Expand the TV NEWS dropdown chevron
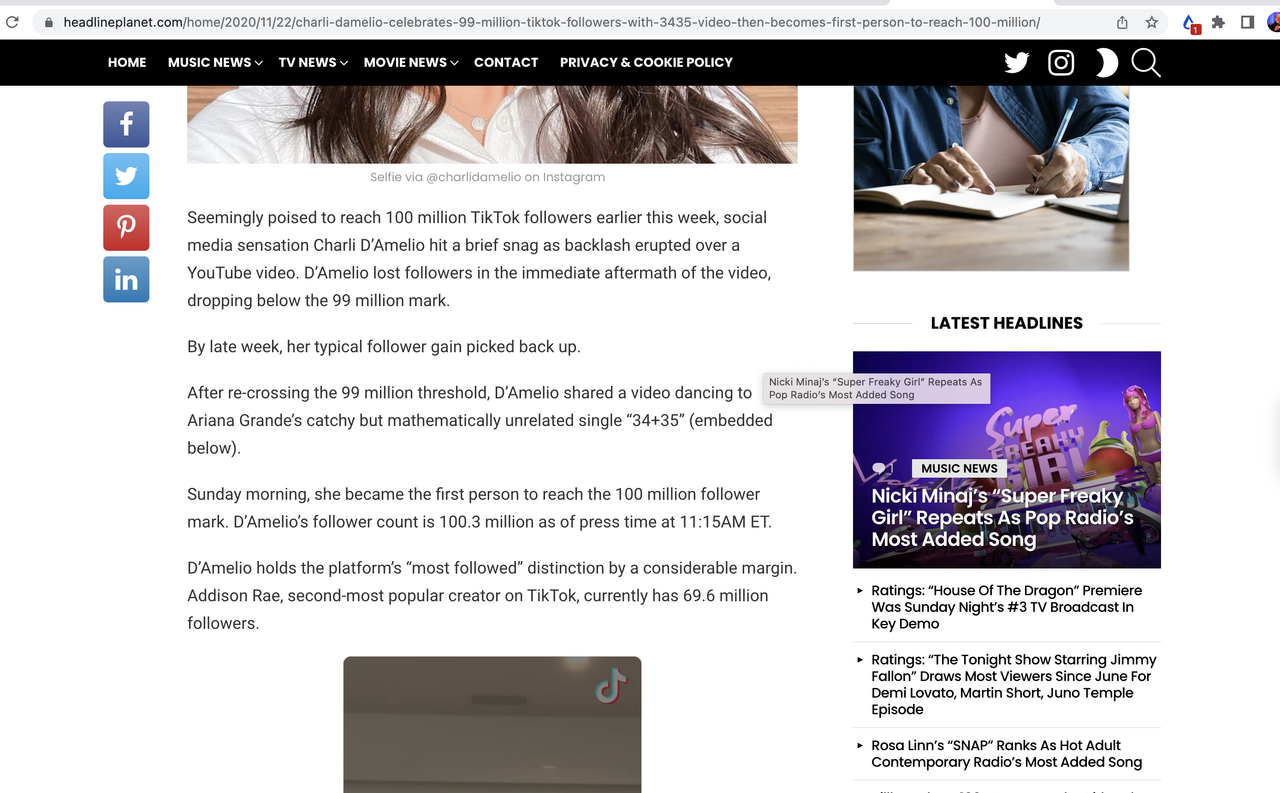 click(343, 63)
